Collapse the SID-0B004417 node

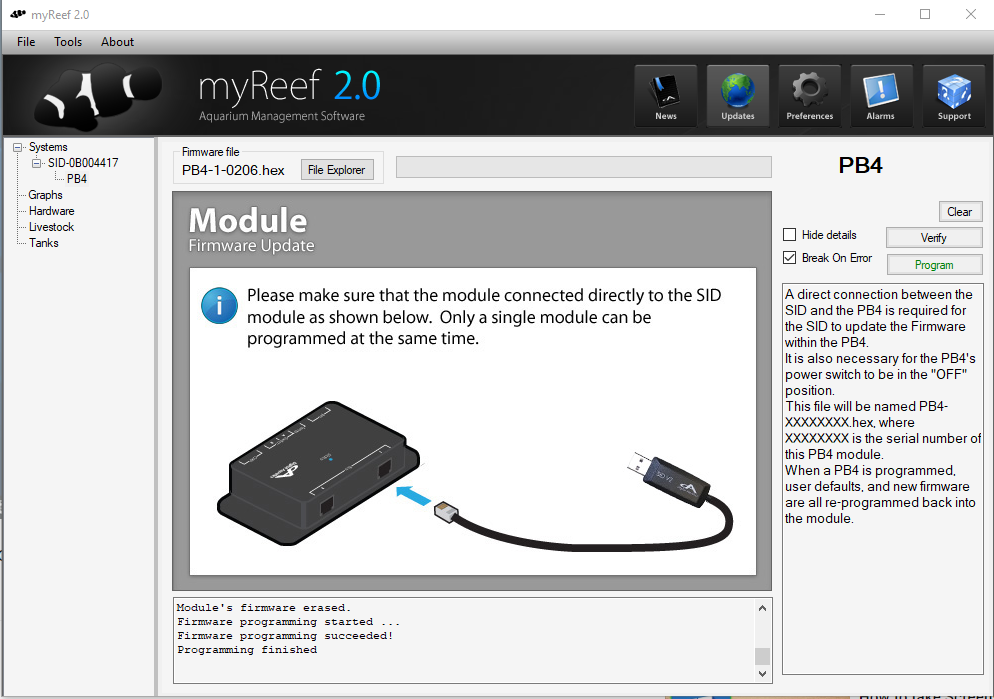[x=36, y=163]
